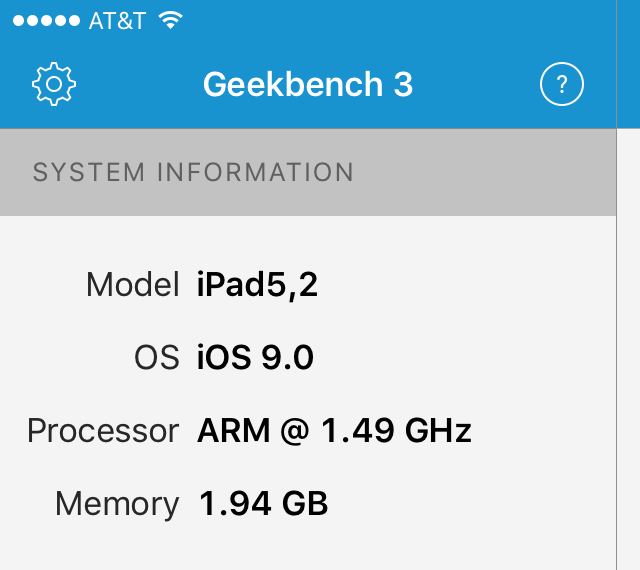Click the Processor label
The height and width of the screenshot is (570, 640).
tap(102, 431)
